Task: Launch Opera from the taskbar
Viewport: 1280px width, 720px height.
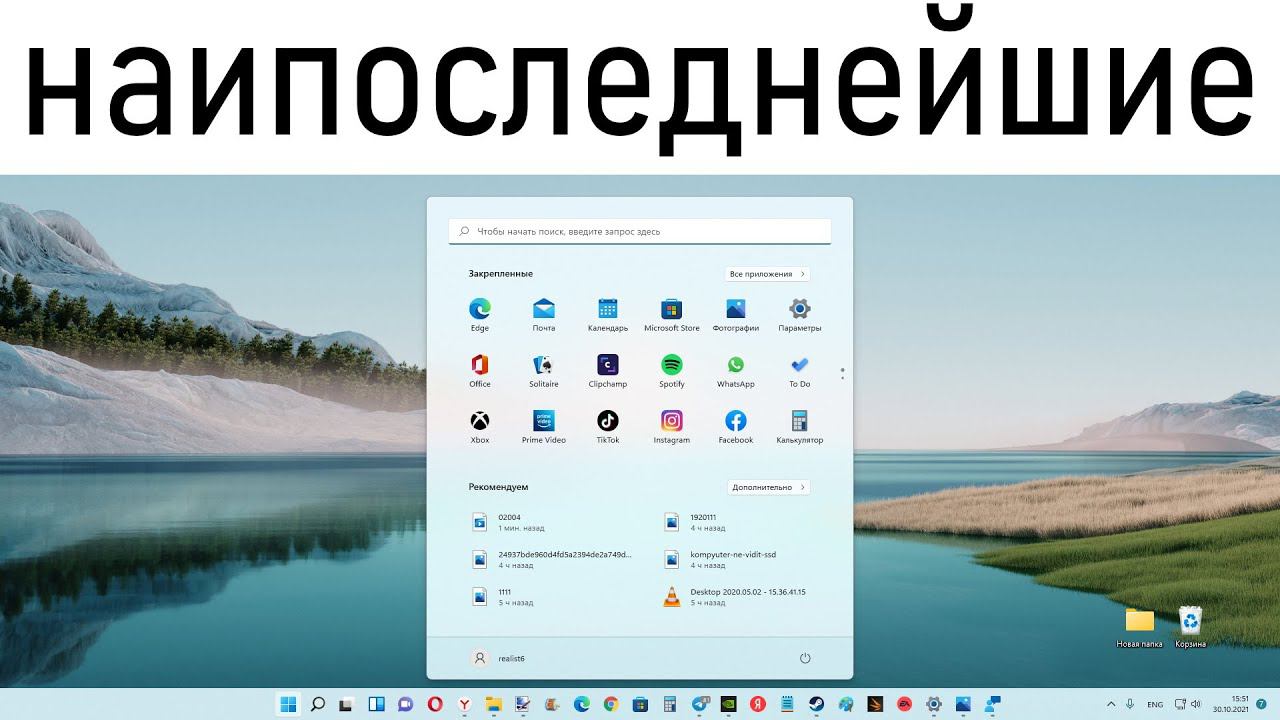Action: [435, 704]
